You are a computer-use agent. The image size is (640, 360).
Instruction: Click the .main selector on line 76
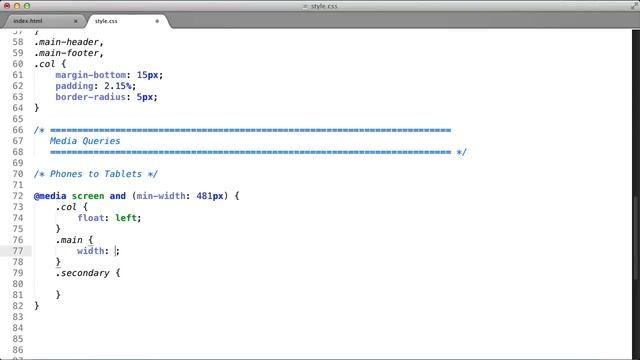[69, 240]
